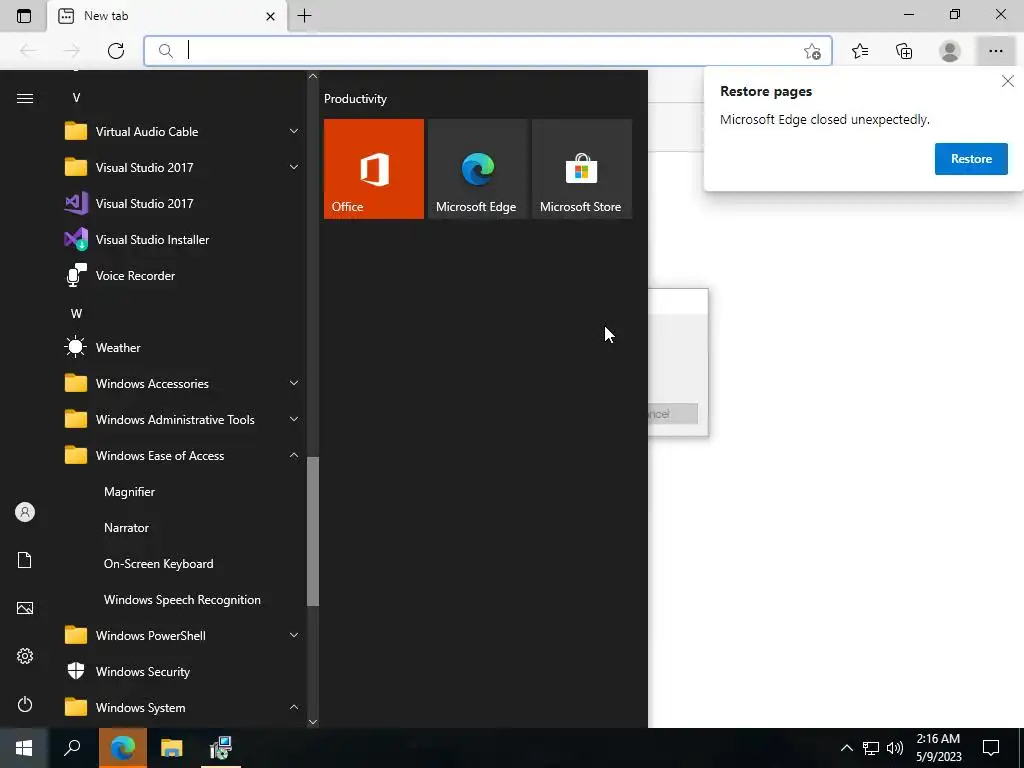Open Pictures from the Start sidebar
1024x768 pixels.
click(x=25, y=608)
